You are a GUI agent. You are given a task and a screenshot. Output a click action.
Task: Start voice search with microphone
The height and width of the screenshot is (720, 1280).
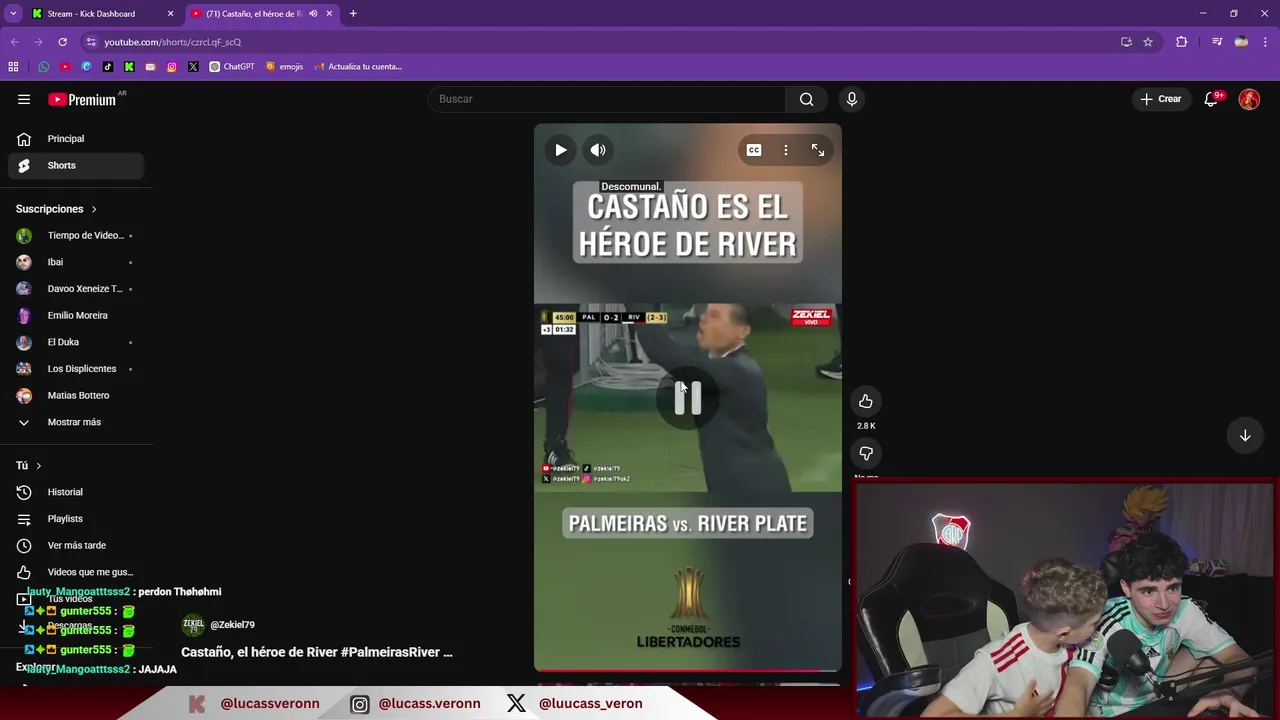852,99
